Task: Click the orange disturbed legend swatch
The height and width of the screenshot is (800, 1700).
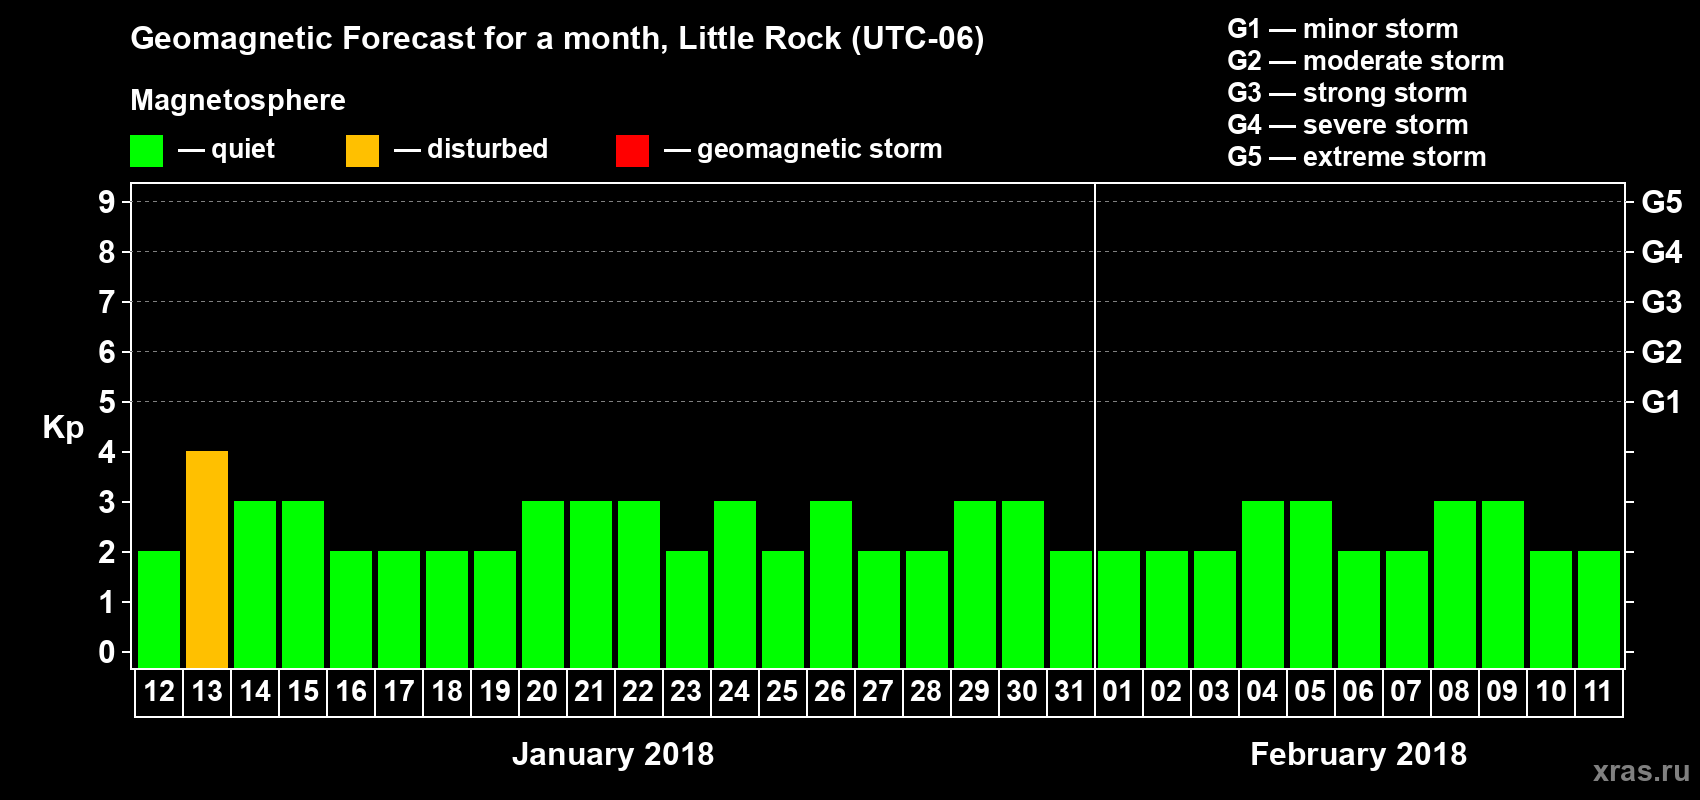Action: point(362,151)
